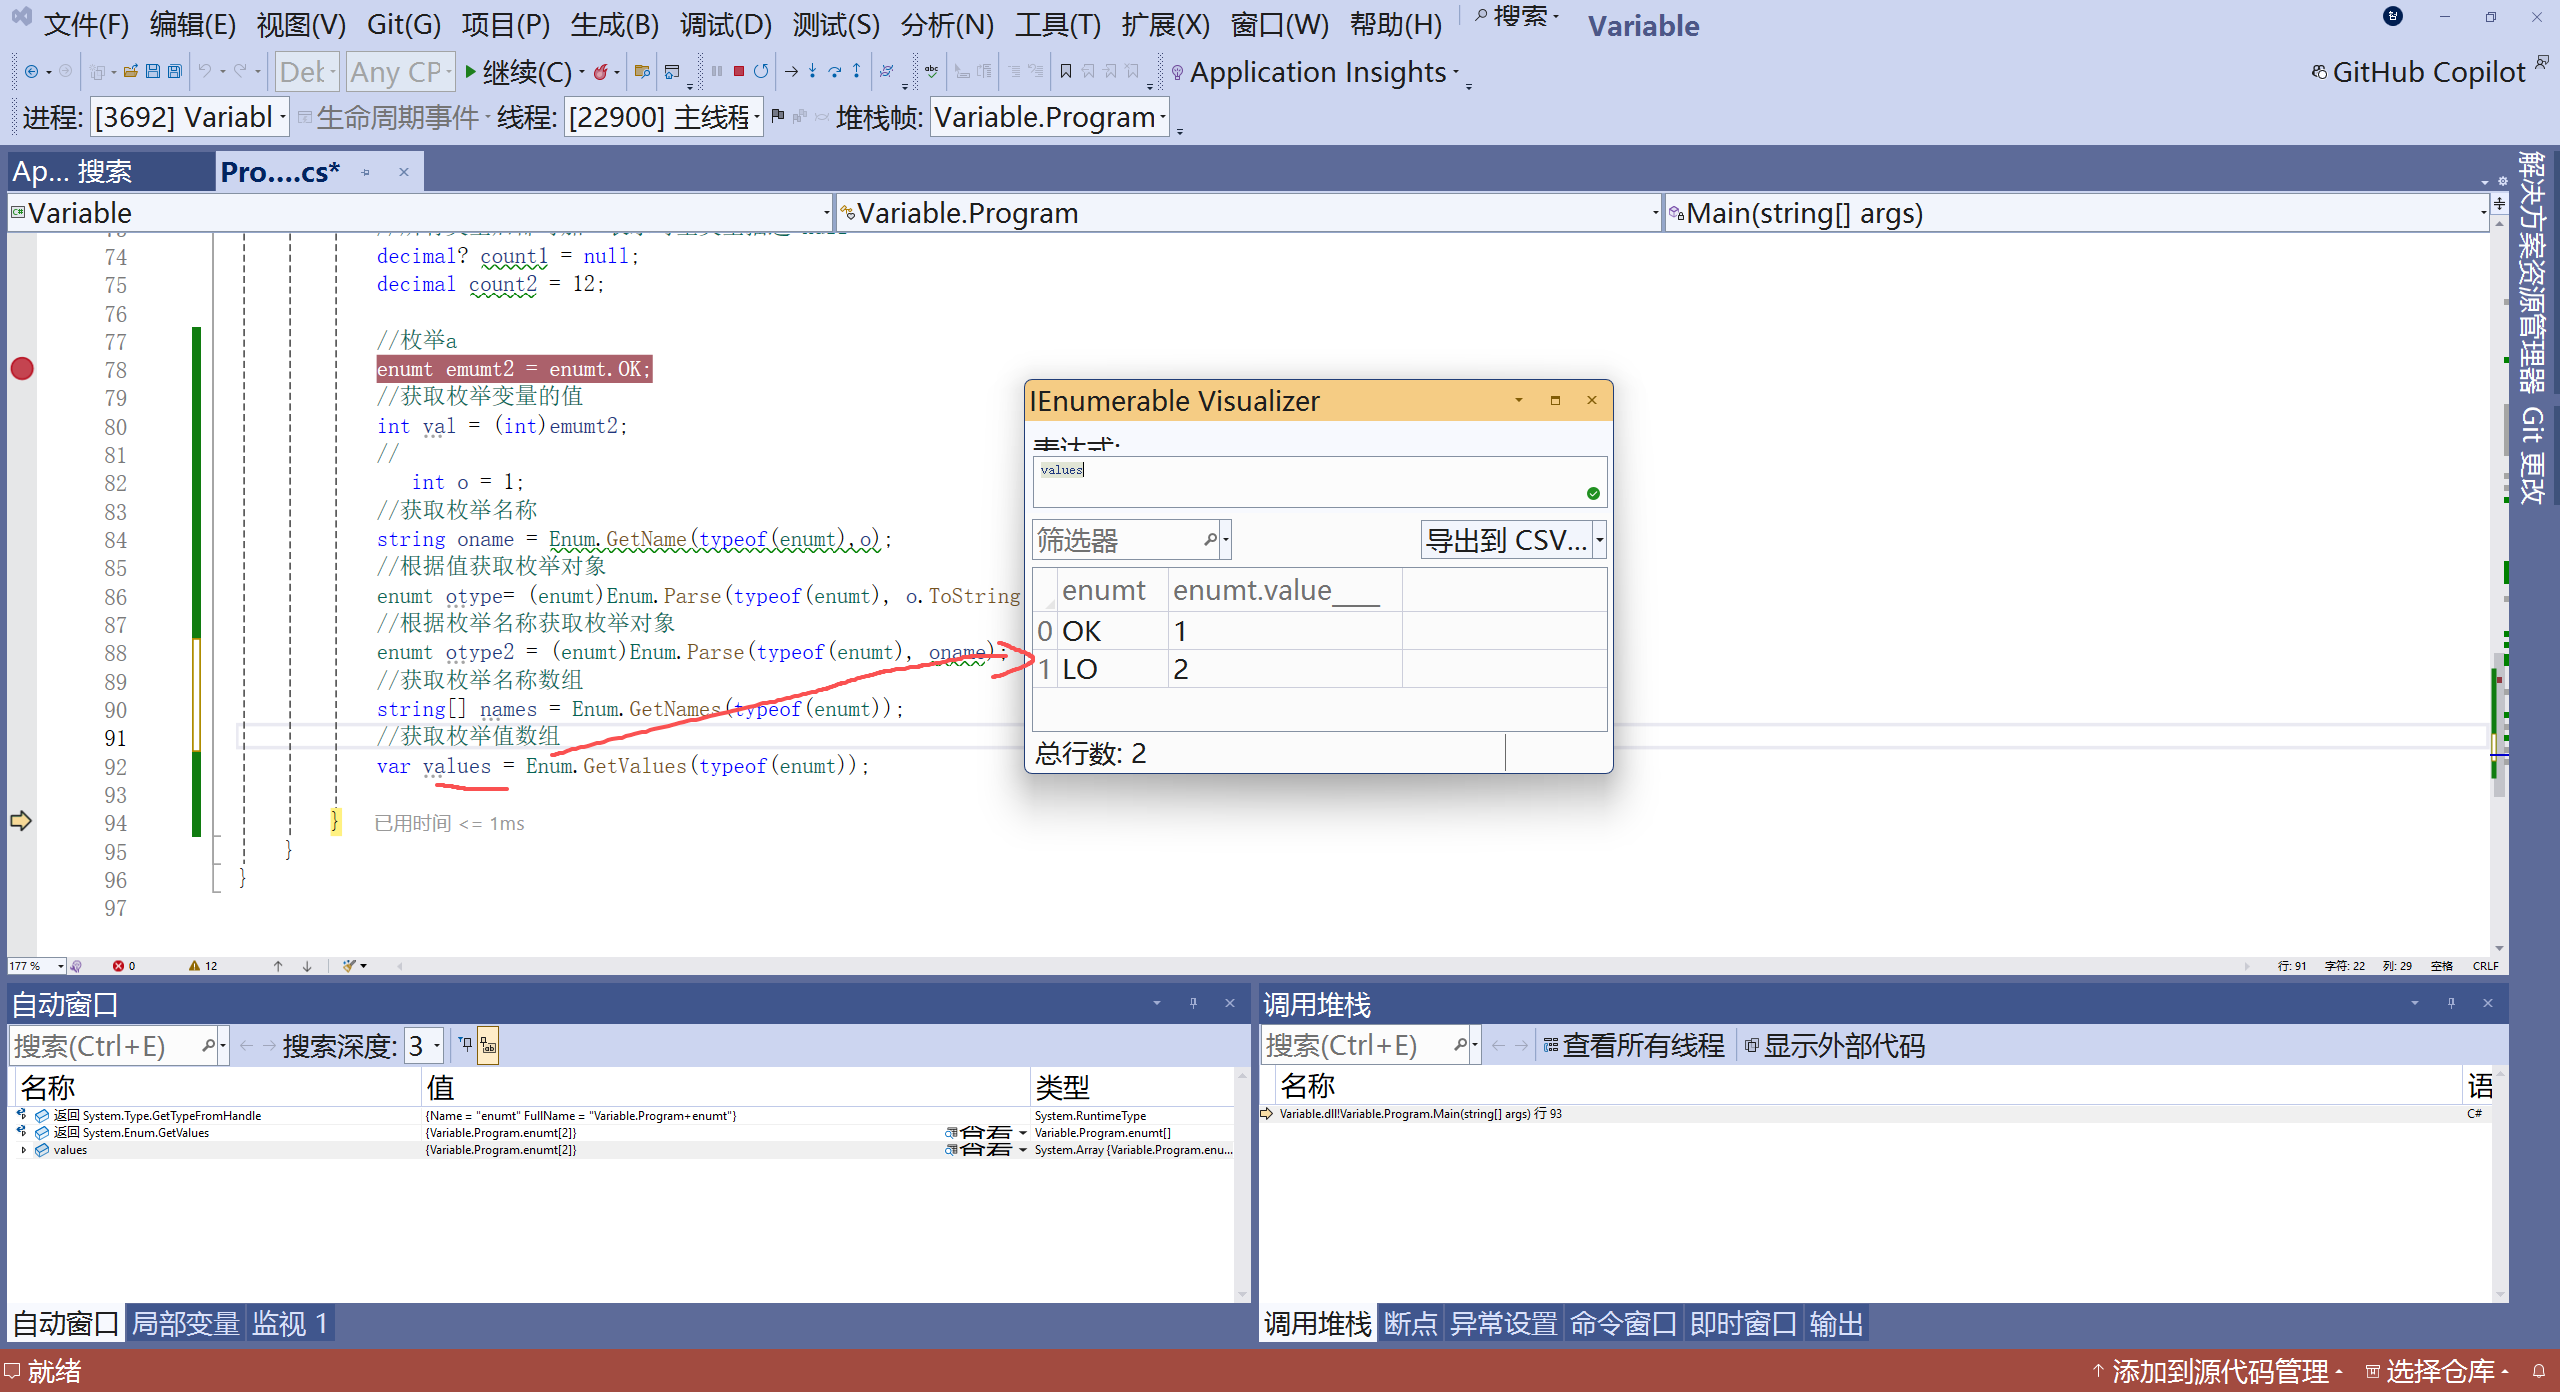Click the Step Into arrow icon
2560x1392 pixels.
(x=812, y=72)
